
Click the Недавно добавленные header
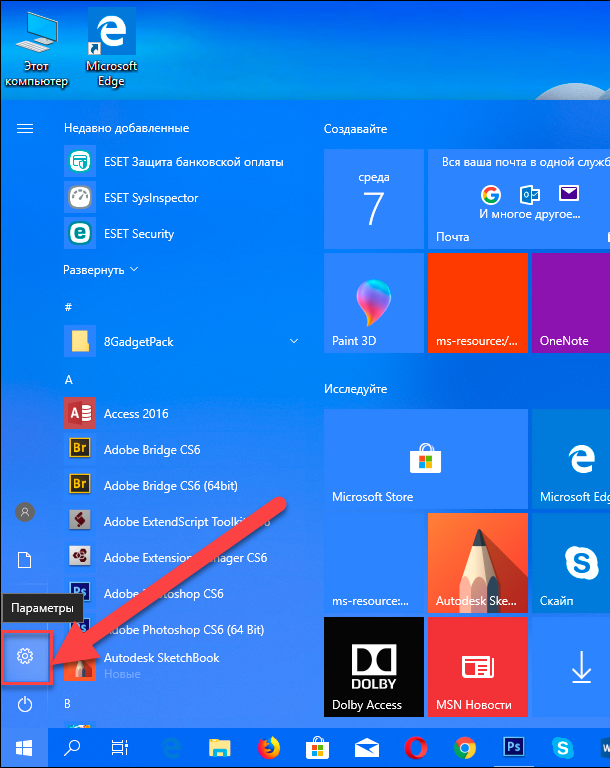(x=126, y=128)
